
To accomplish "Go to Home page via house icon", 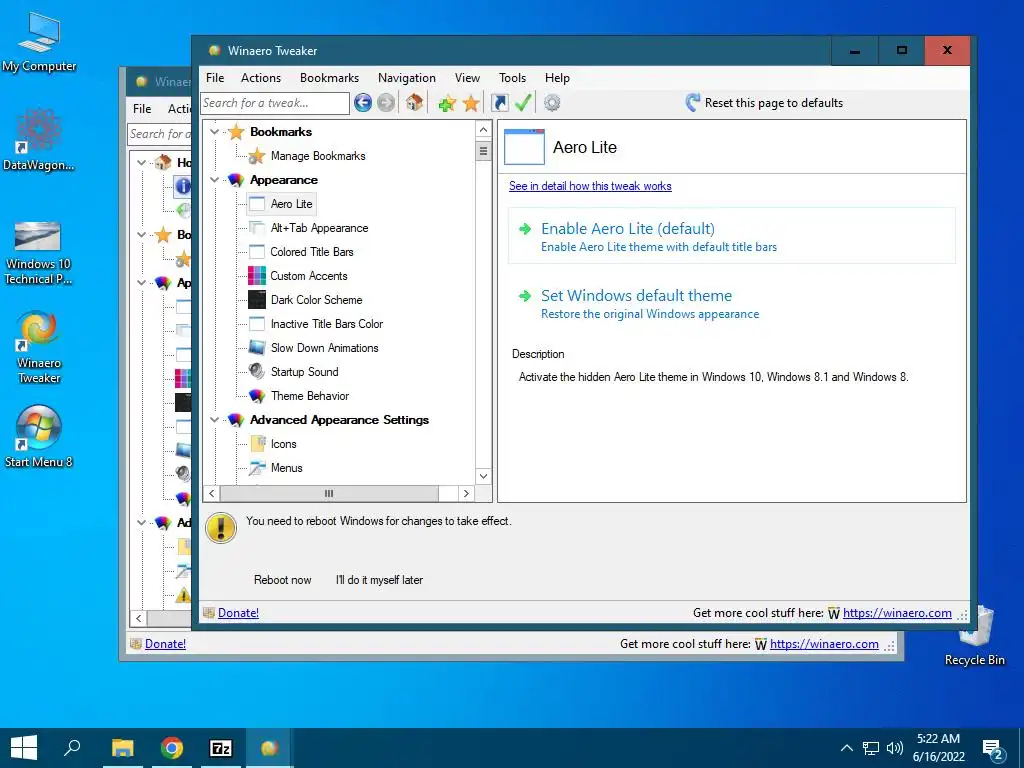I will [414, 103].
